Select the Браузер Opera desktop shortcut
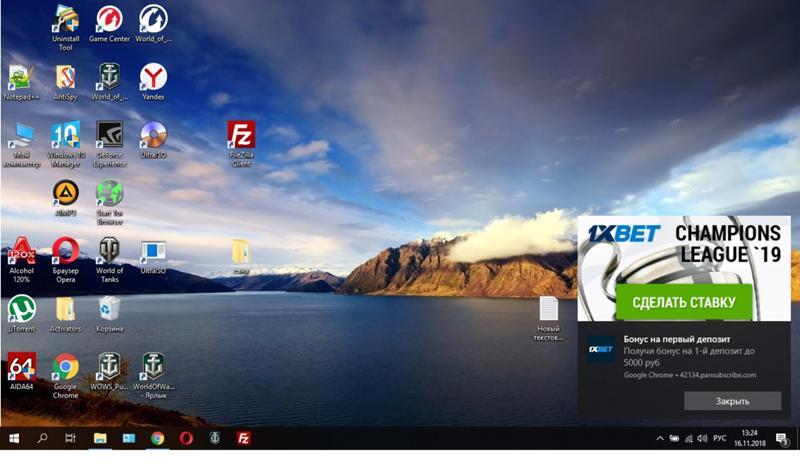Image resolution: width=800 pixels, height=471 pixels. 65,260
